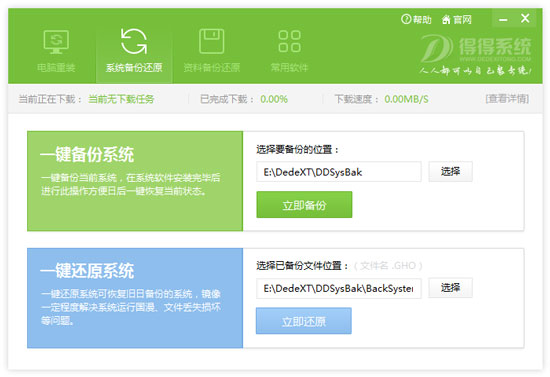Click 选择 next to backup location

tap(450, 172)
